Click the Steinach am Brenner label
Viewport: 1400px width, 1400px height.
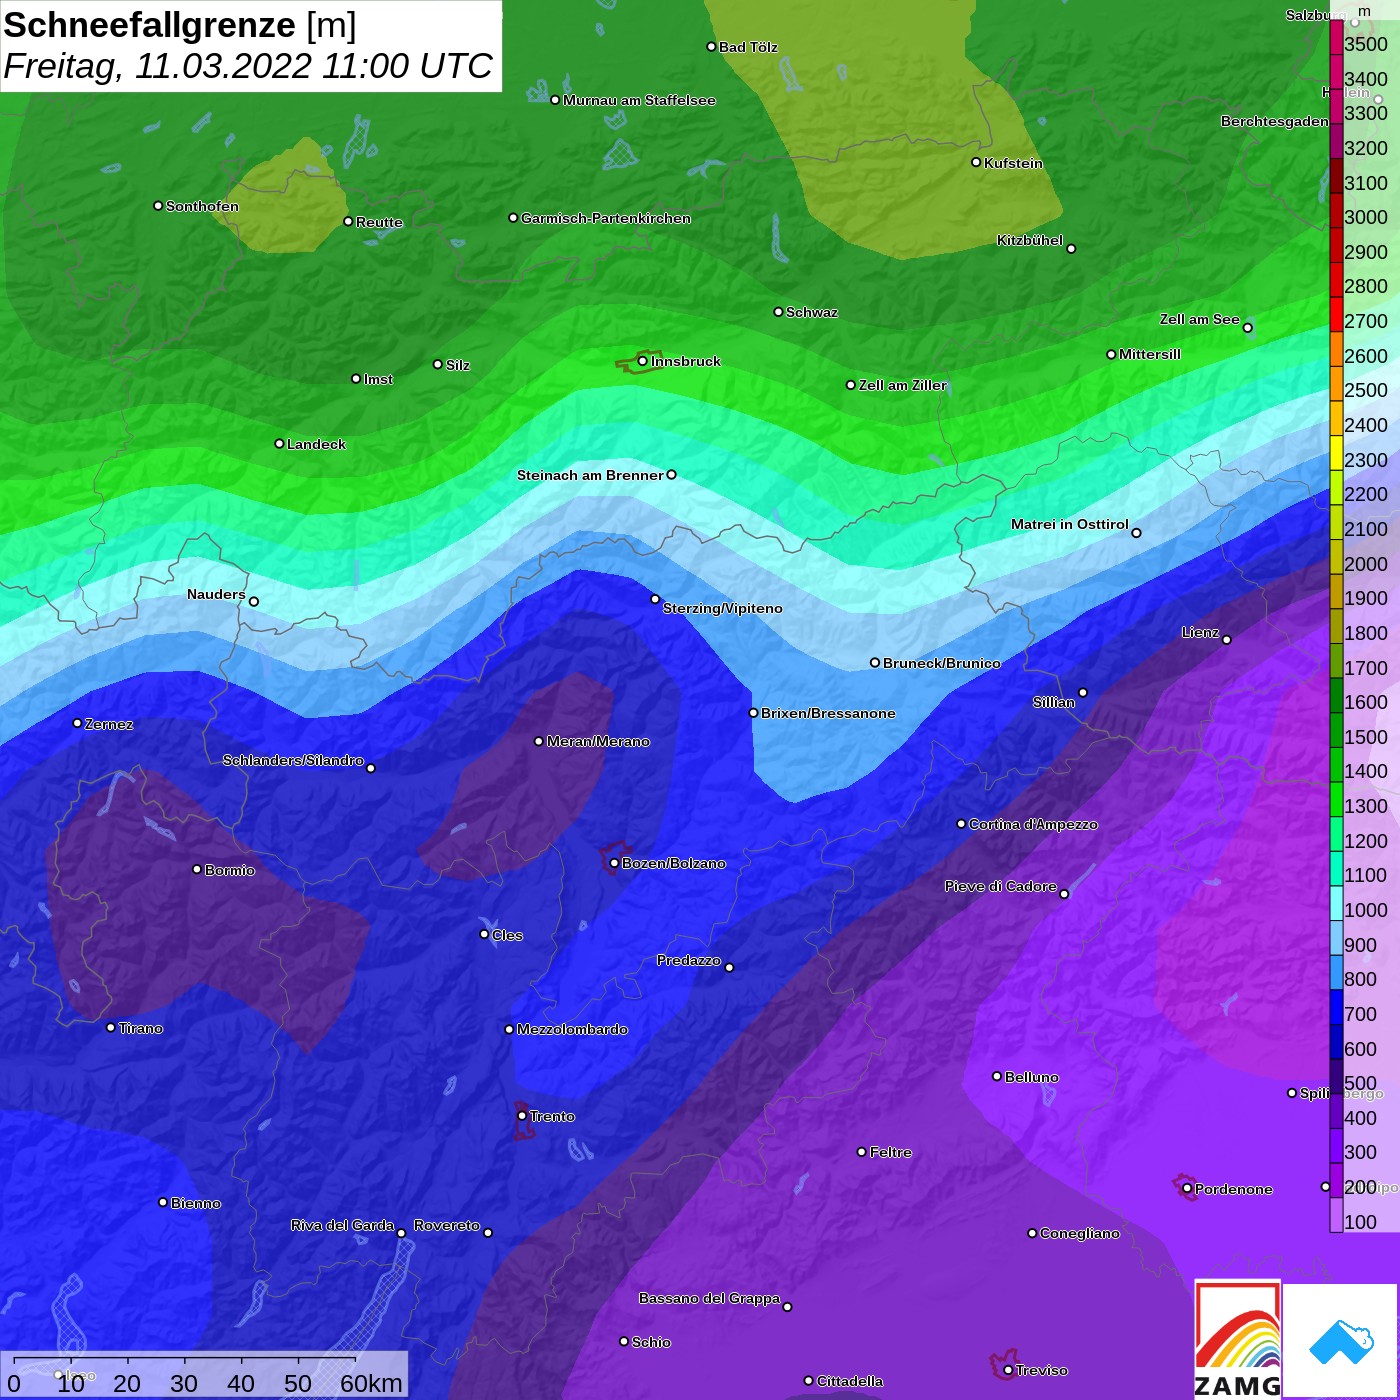590,475
